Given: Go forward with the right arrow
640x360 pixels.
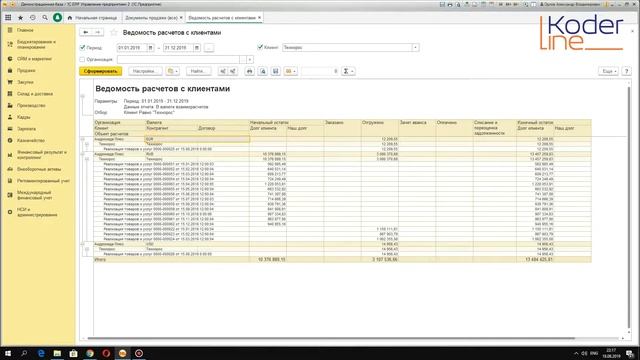Looking at the screenshot, I should pyautogui.click(x=98, y=32).
